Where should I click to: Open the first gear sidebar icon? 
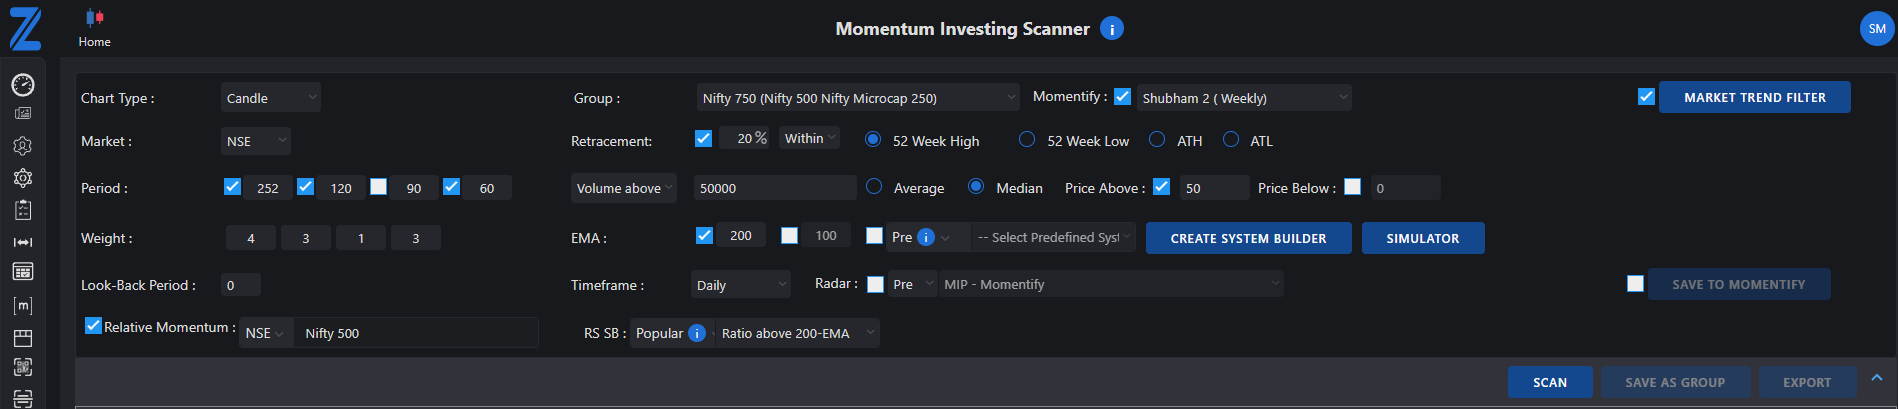point(23,146)
